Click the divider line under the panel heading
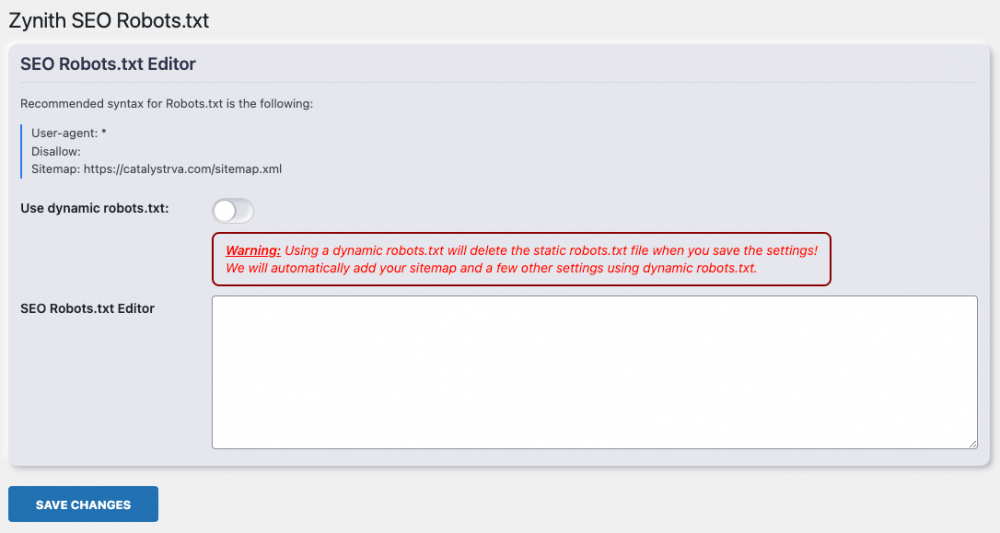Screen dimensions: 1000x533 coord(498,82)
